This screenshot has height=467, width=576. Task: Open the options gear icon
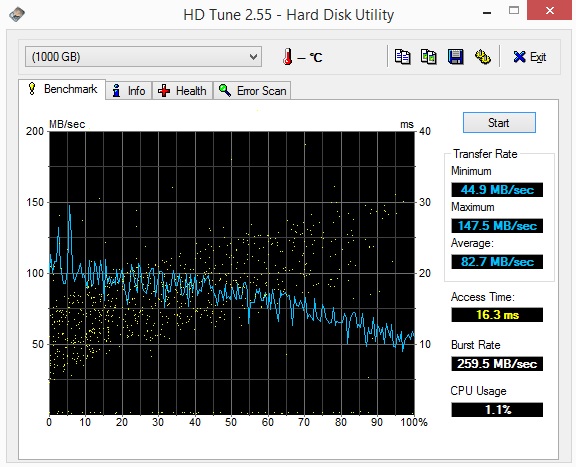pos(482,57)
